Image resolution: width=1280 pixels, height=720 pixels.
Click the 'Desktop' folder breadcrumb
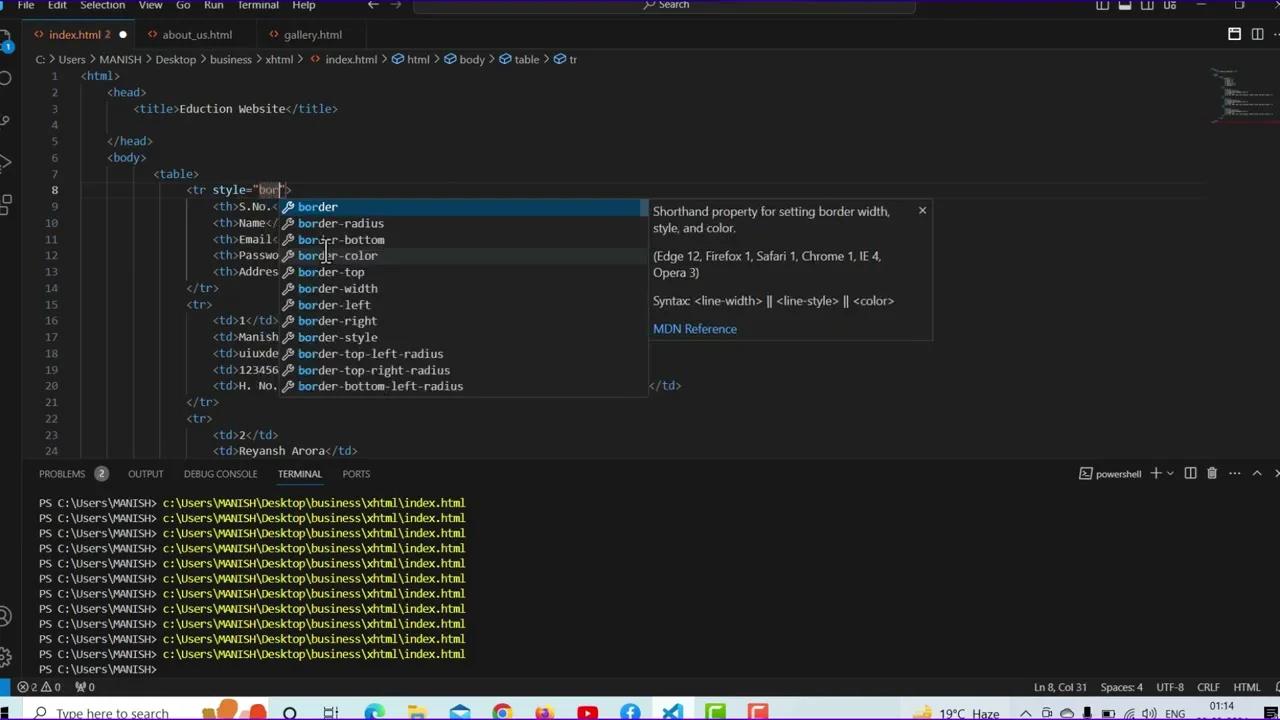point(176,59)
